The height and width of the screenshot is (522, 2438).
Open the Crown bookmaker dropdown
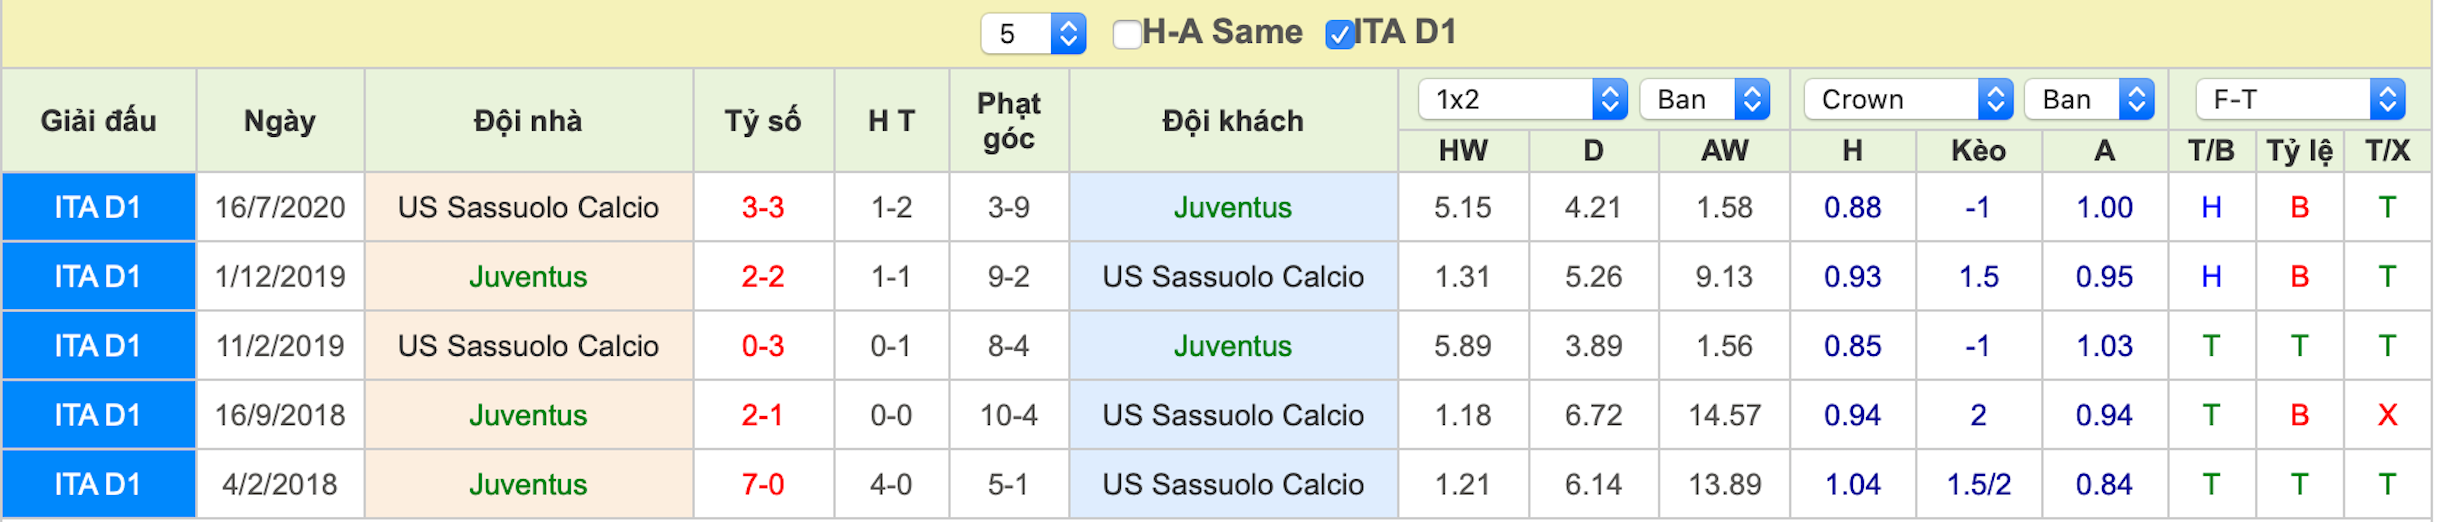tap(1908, 99)
